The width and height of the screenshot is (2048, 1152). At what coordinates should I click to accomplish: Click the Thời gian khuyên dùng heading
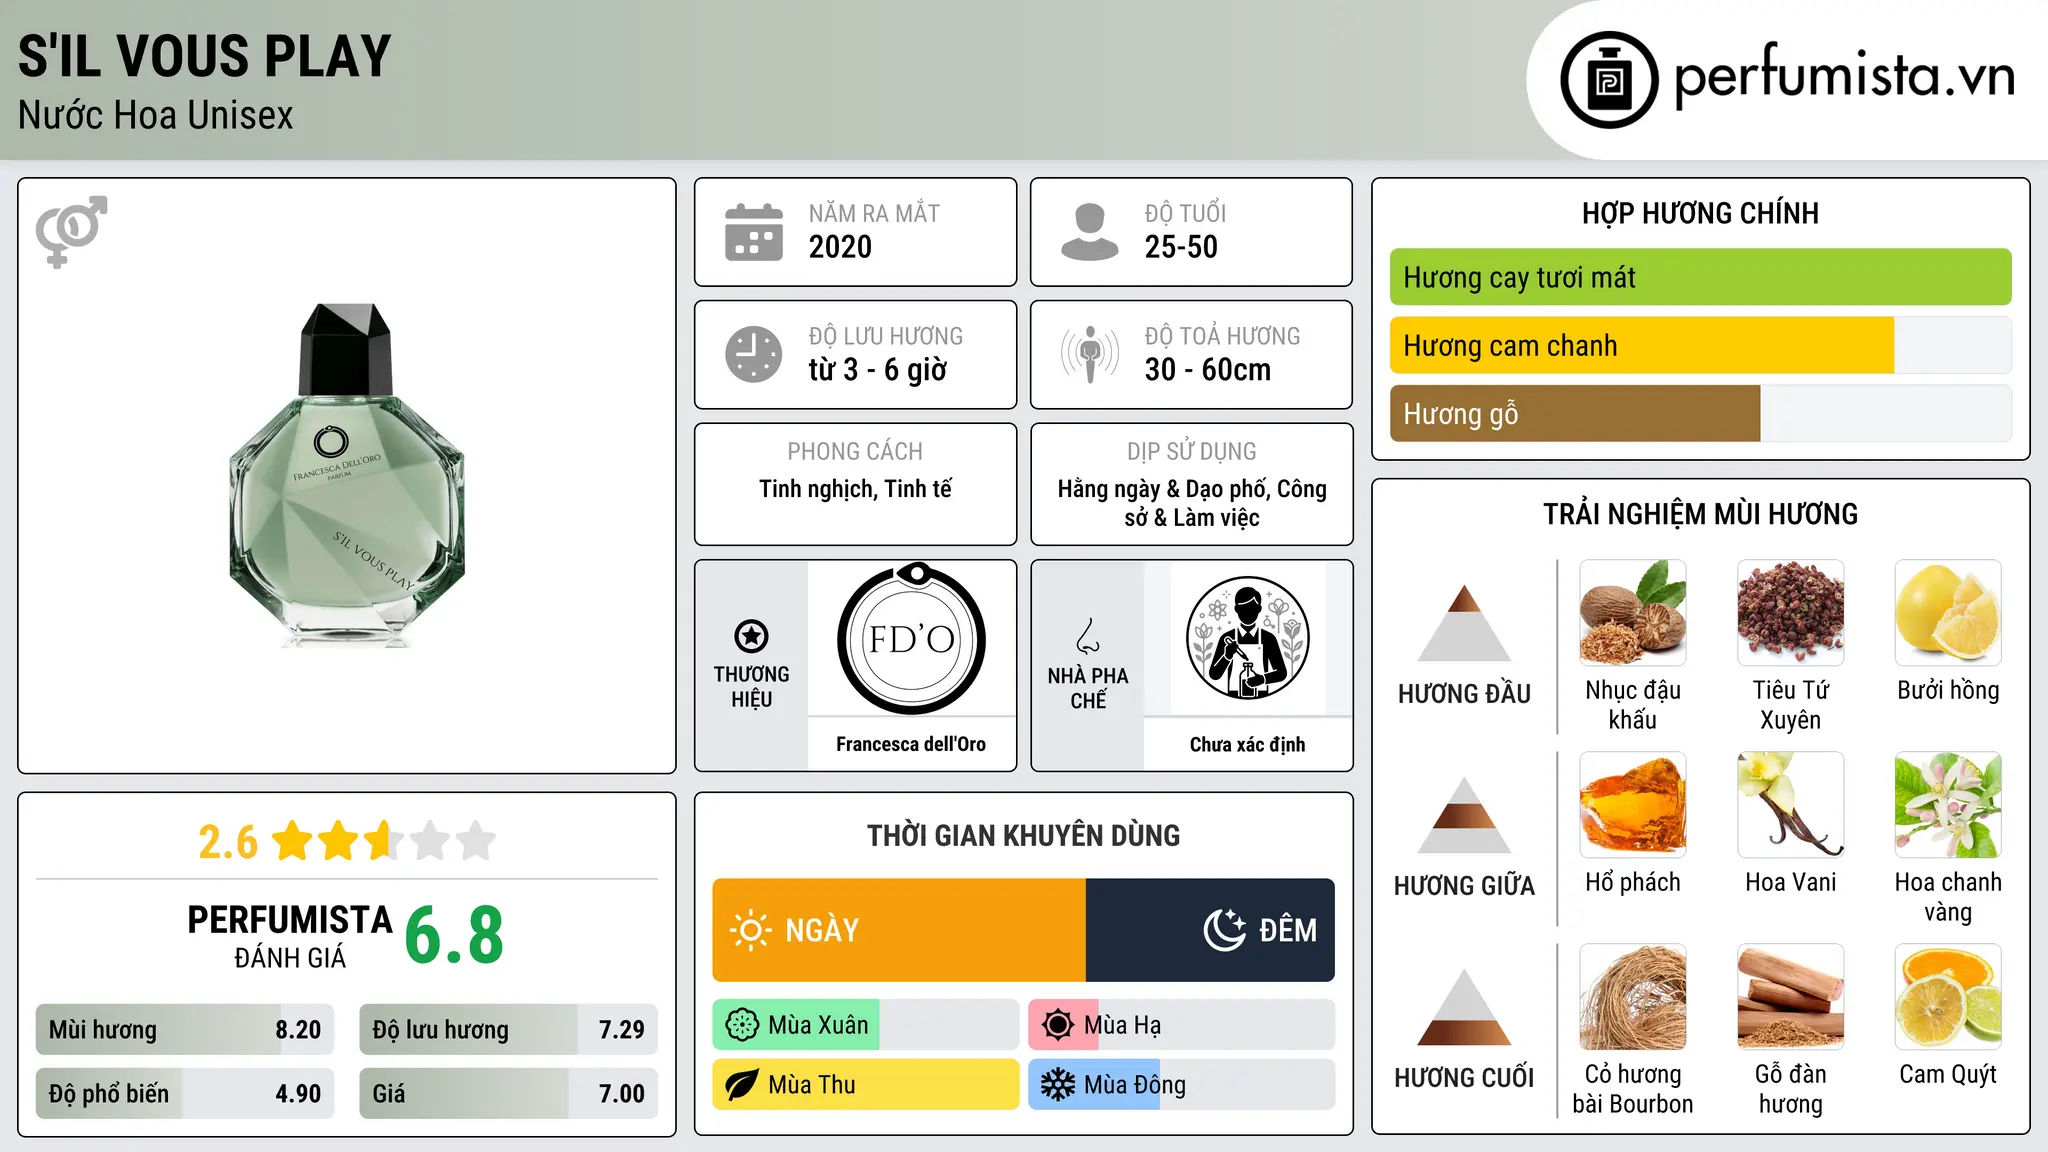click(1023, 835)
